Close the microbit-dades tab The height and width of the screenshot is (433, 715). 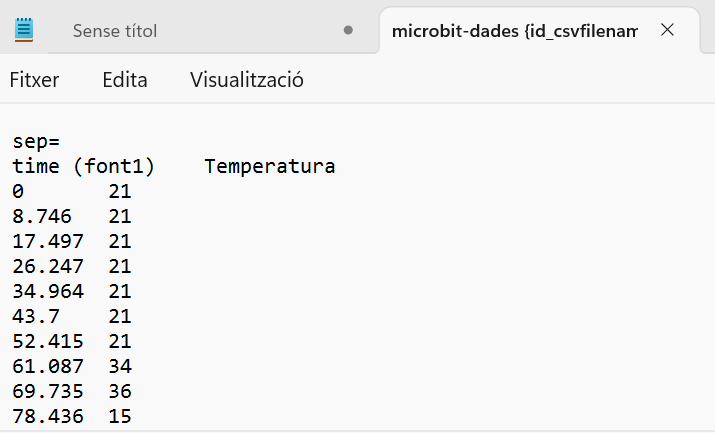pos(668,30)
